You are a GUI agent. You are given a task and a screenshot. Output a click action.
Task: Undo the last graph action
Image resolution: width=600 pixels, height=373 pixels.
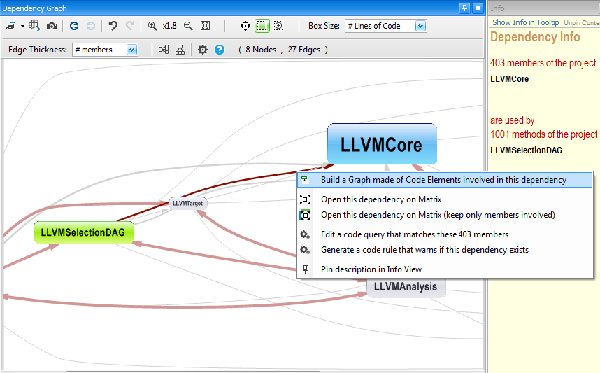coord(112,26)
